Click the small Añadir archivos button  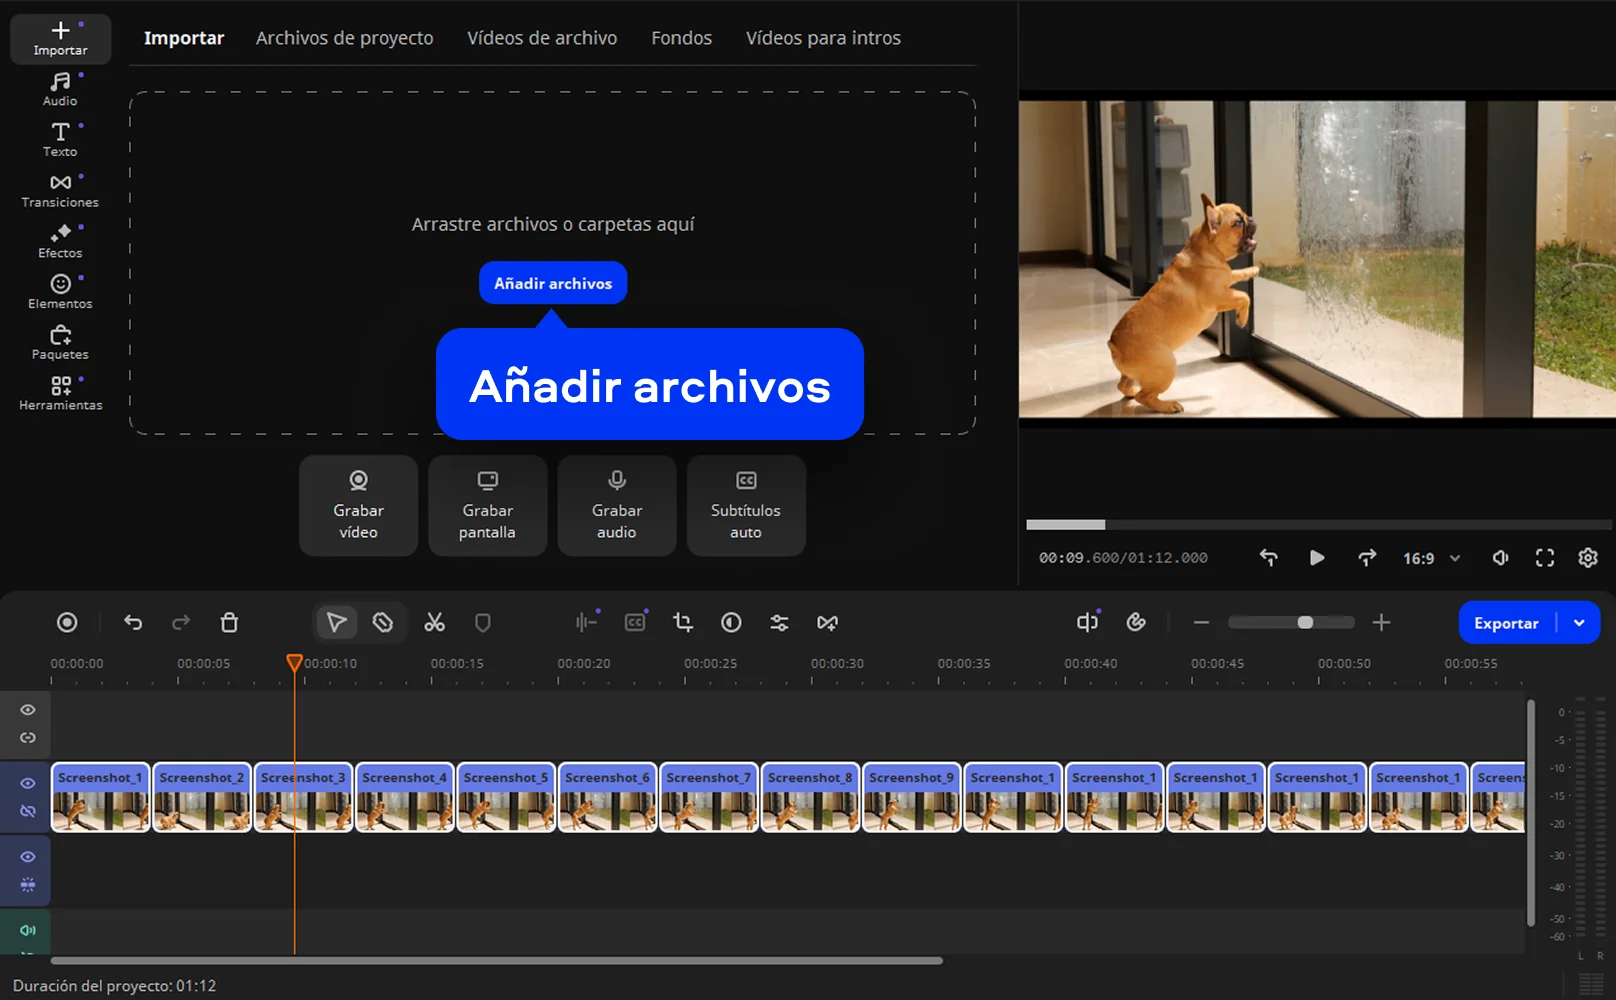(552, 283)
